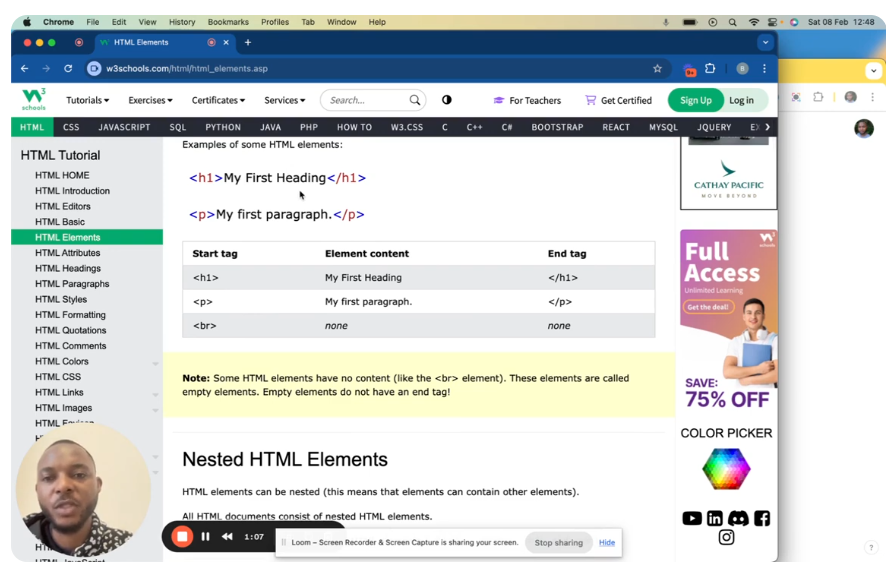The width and height of the screenshot is (890, 579).
Task: Click the Hide link in sharing bar
Action: pos(607,543)
